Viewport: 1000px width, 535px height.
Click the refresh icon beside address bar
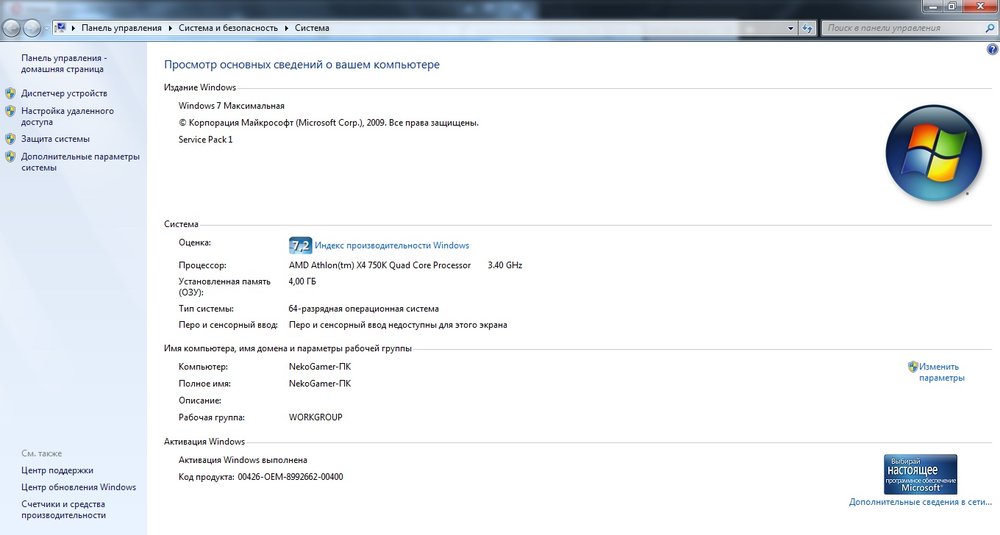[807, 28]
